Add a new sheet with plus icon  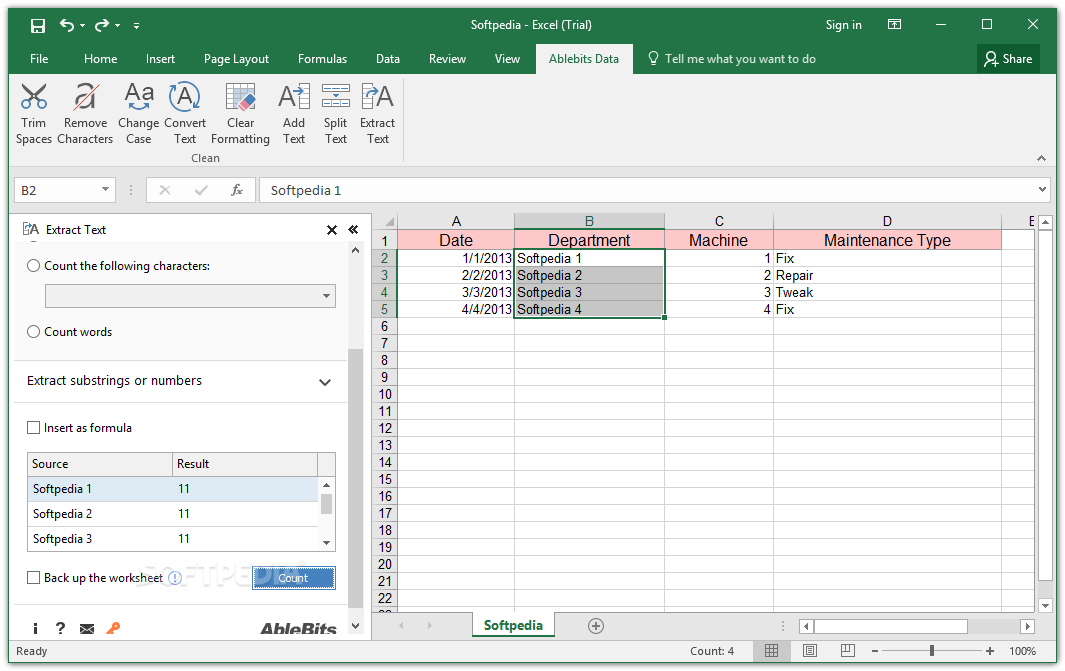[596, 625]
